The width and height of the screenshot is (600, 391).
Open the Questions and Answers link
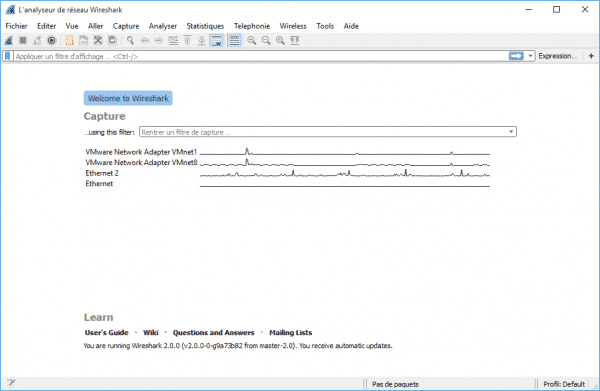click(x=214, y=332)
